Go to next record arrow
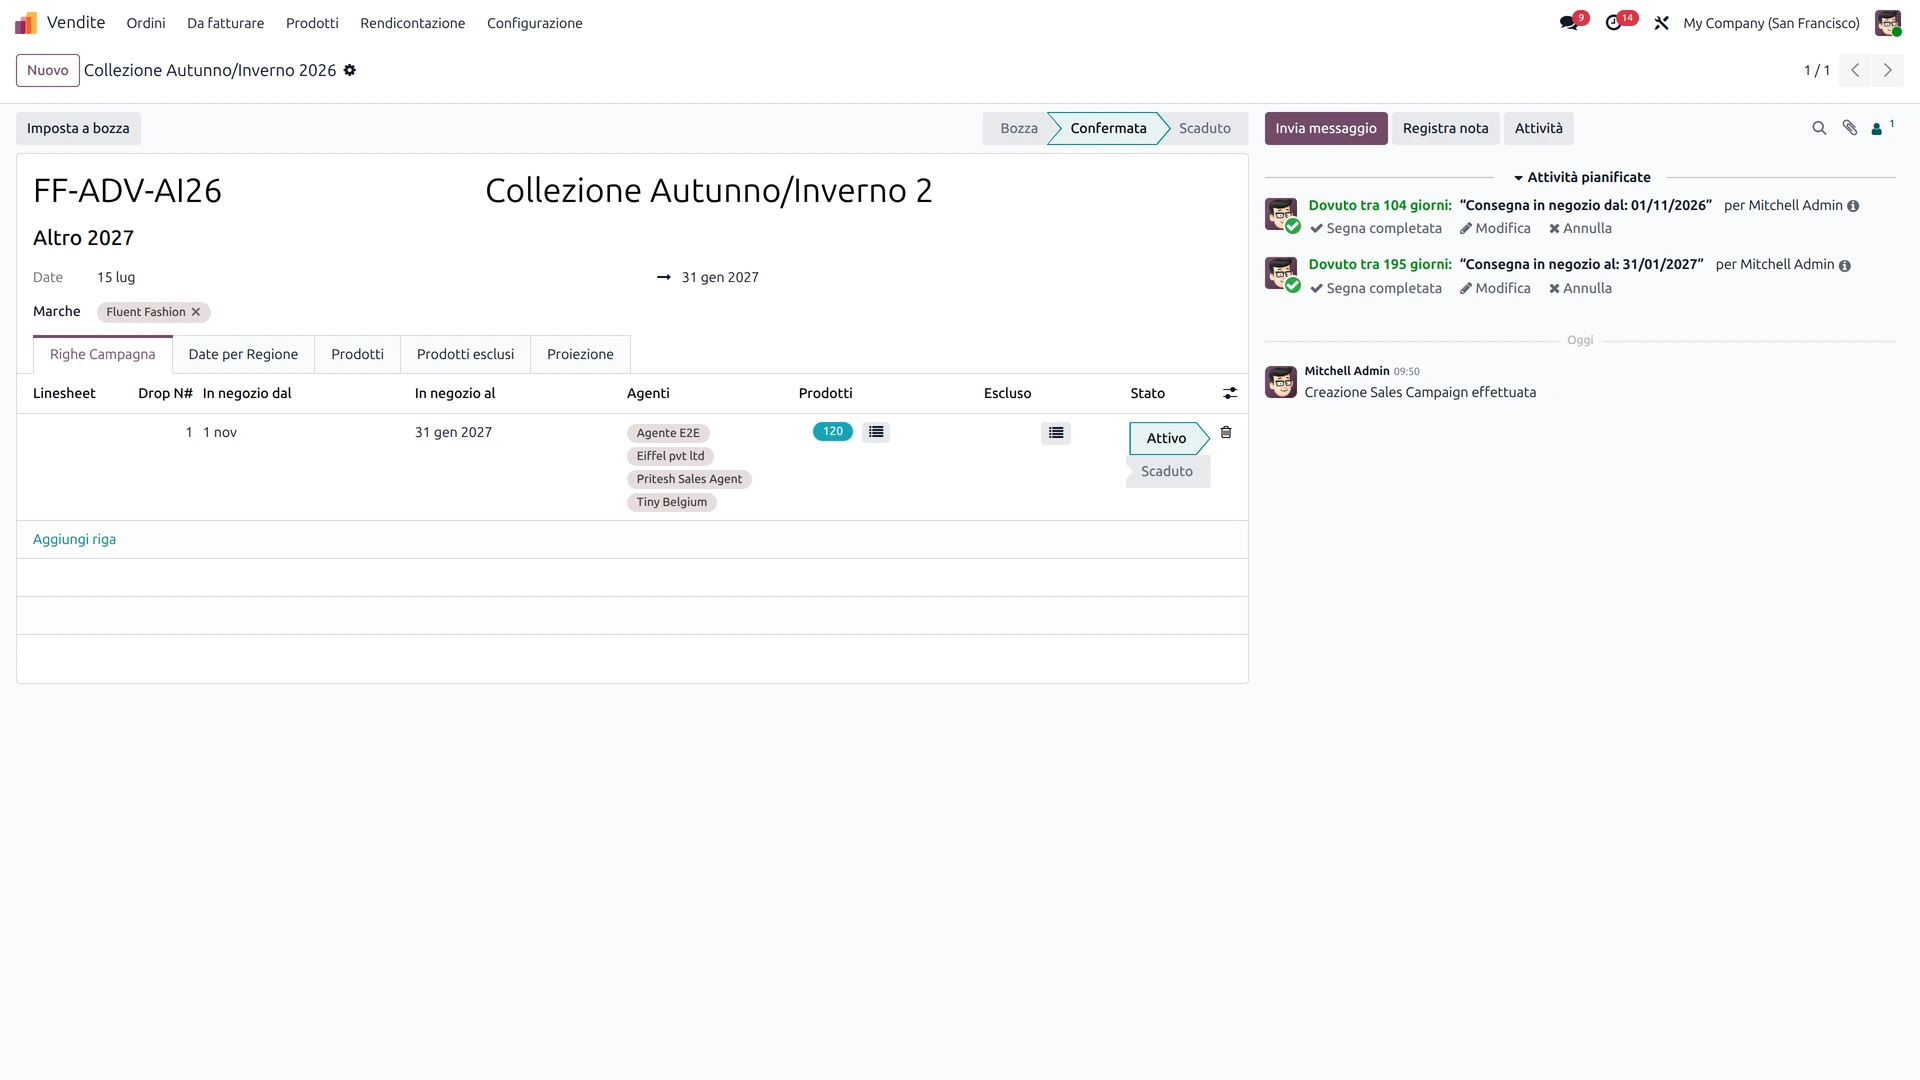The height and width of the screenshot is (1080, 1920). 1887,70
